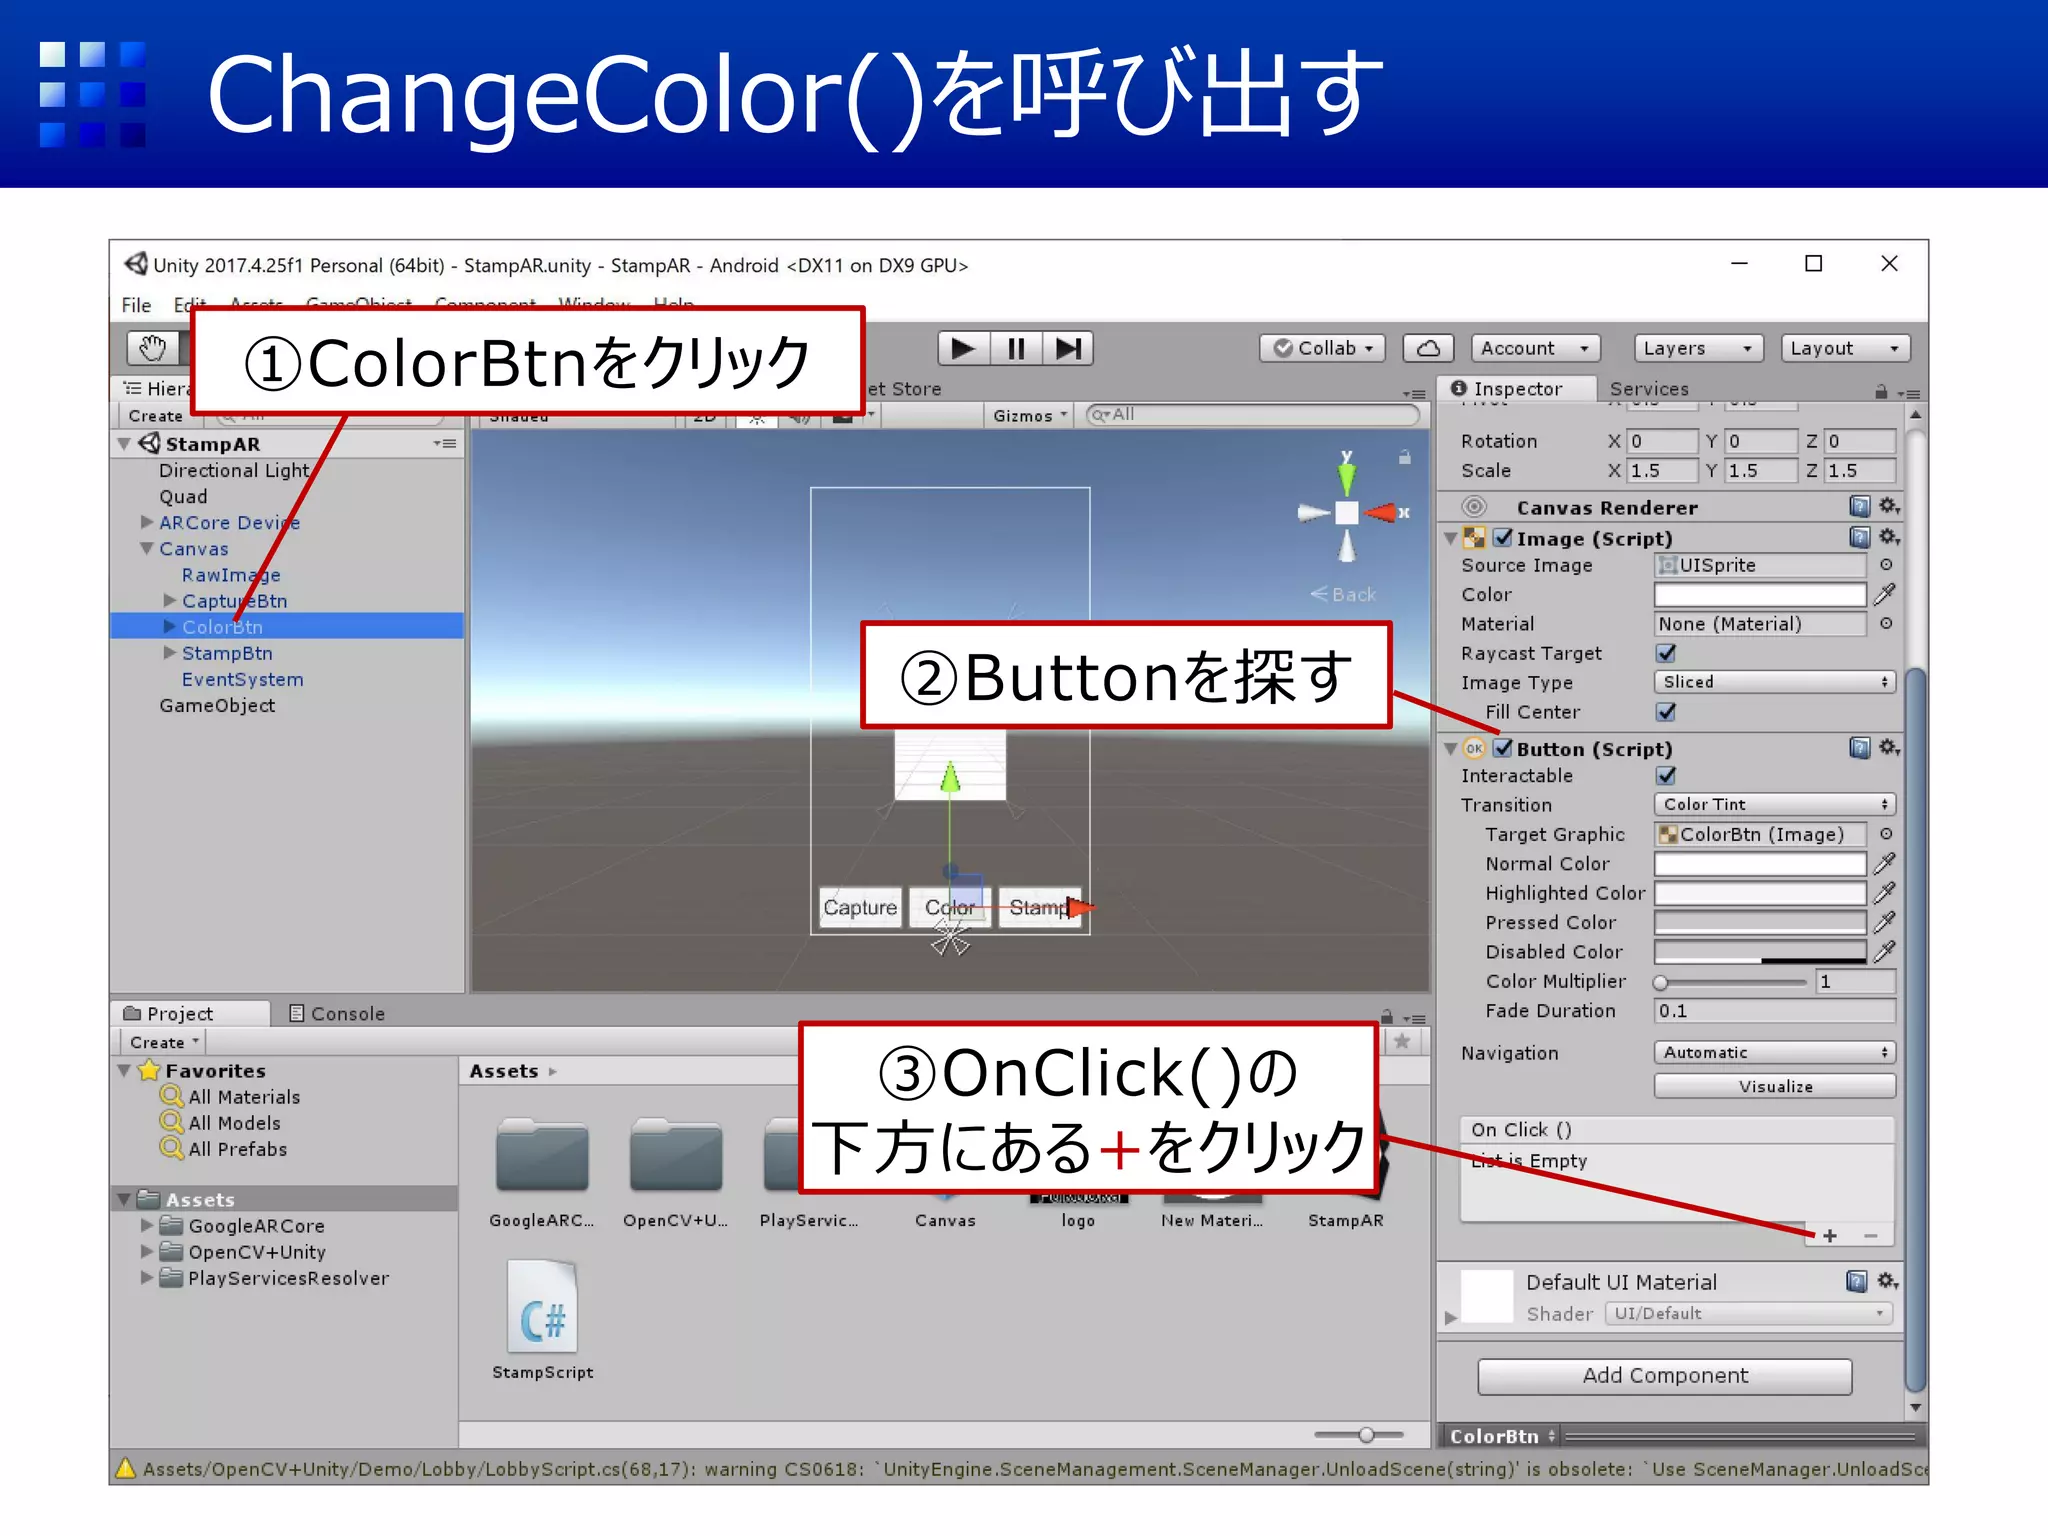Toggle Fill Center checkbox

pos(1666,712)
